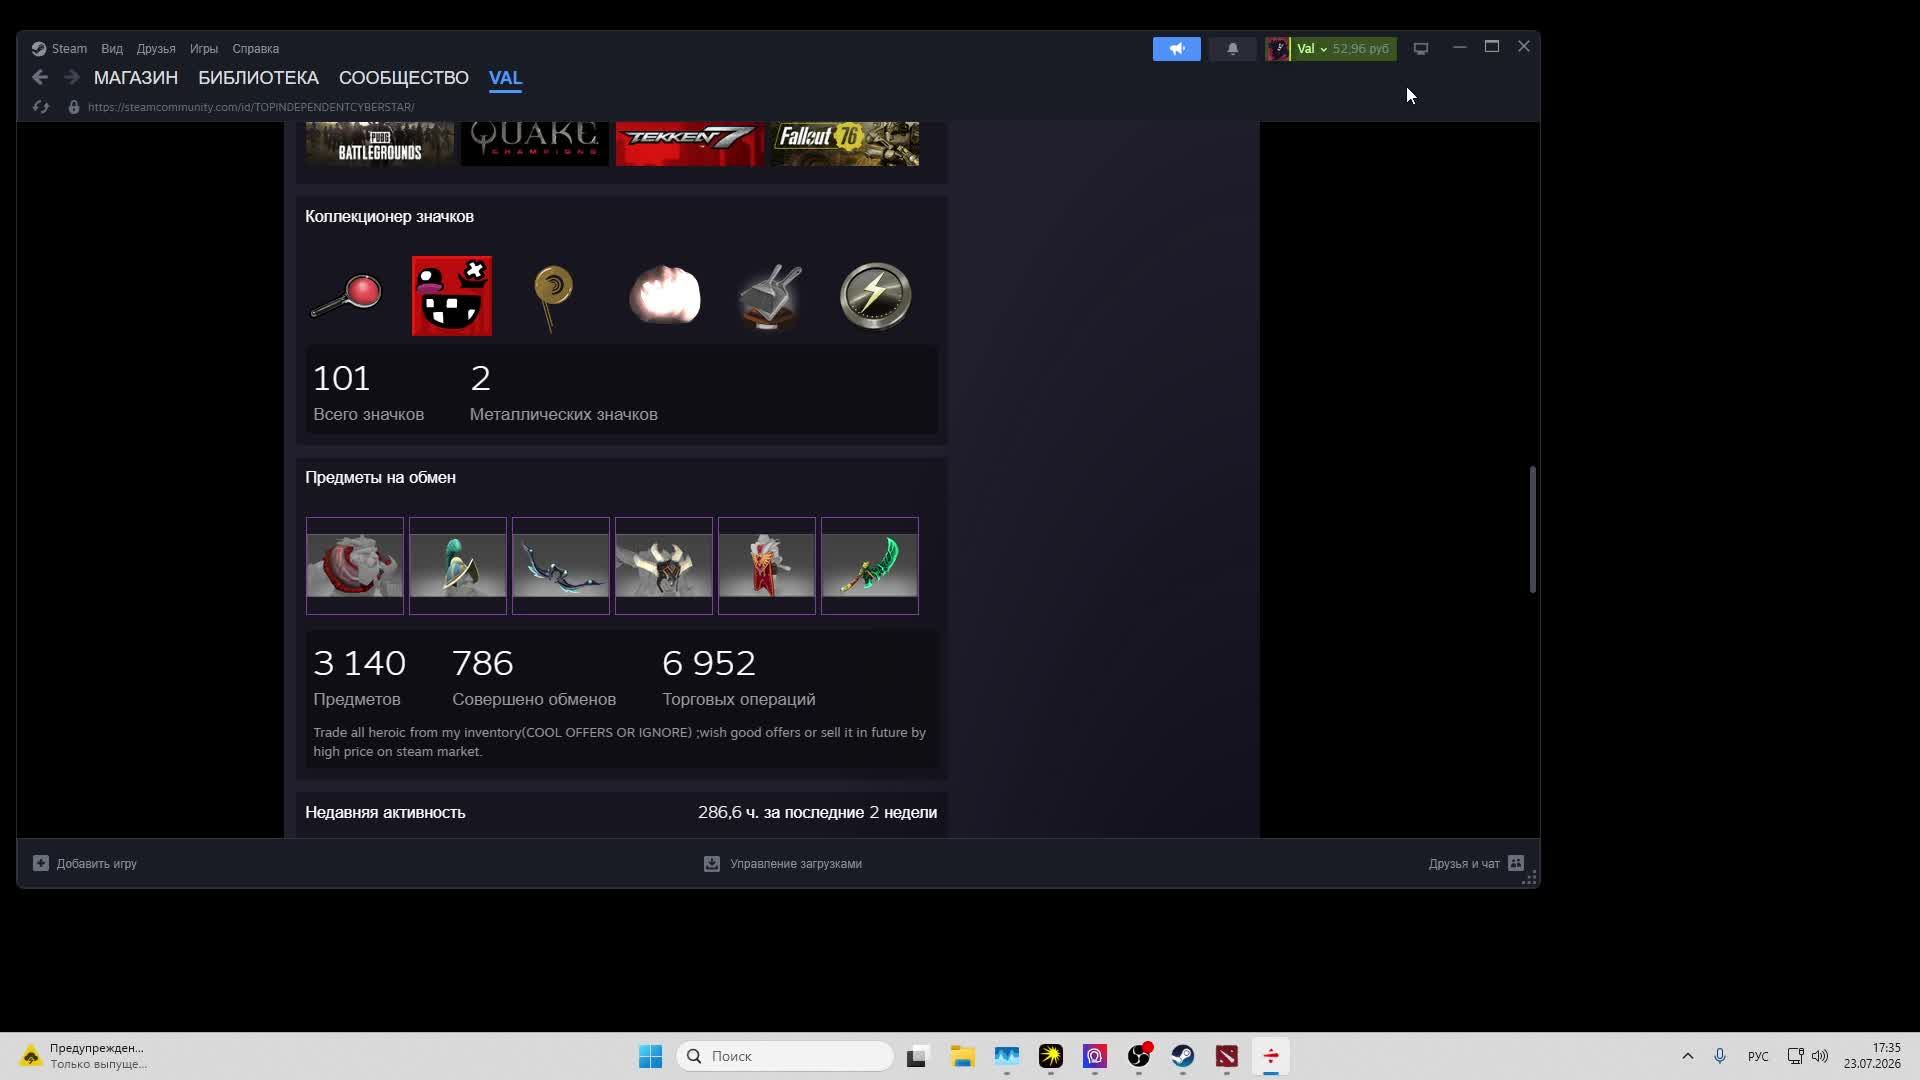Click the taskbar Поиск search box
This screenshot has height=1080, width=1920.
click(x=785, y=1056)
